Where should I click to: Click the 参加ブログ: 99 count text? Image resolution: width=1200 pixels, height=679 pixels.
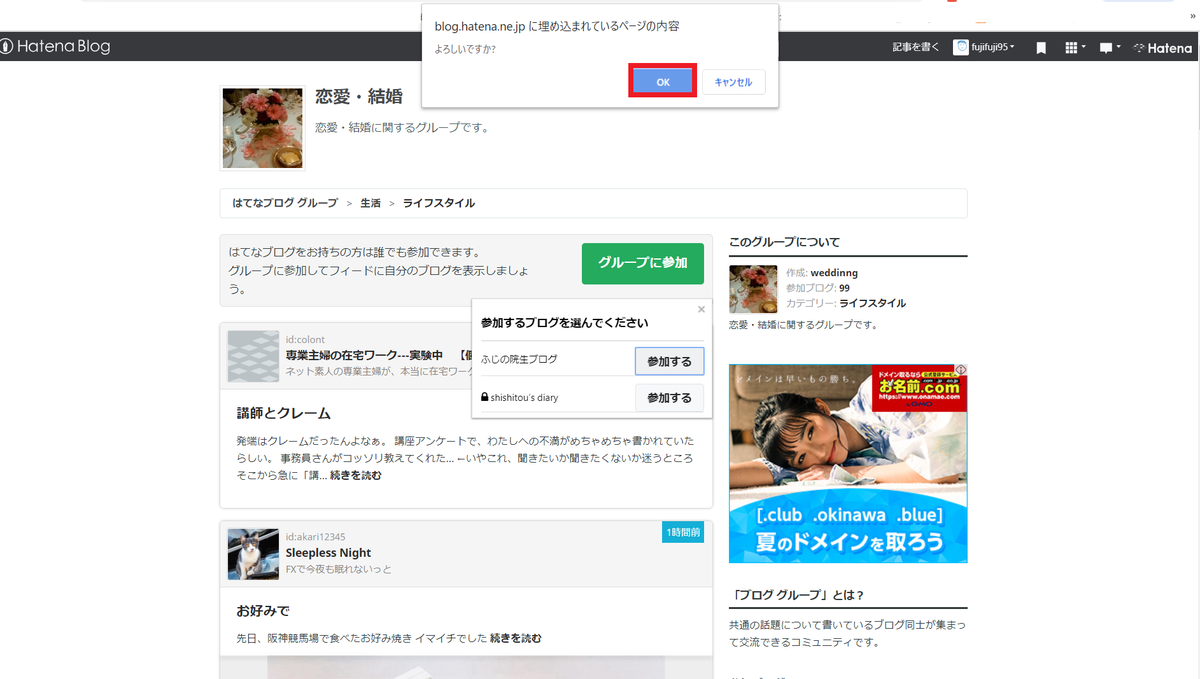818,288
